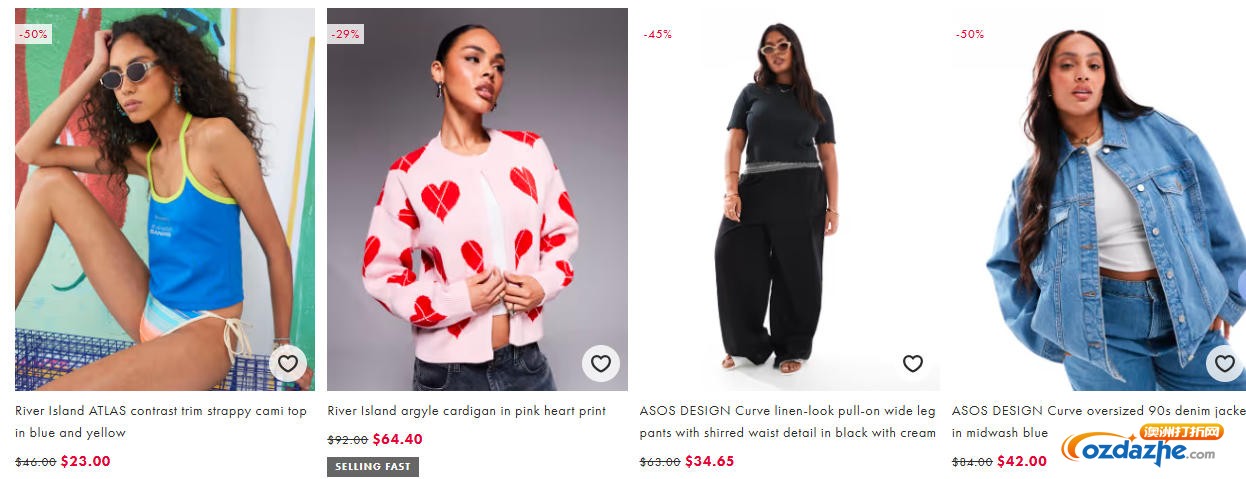Open the River Island cami top photo

click(165, 199)
